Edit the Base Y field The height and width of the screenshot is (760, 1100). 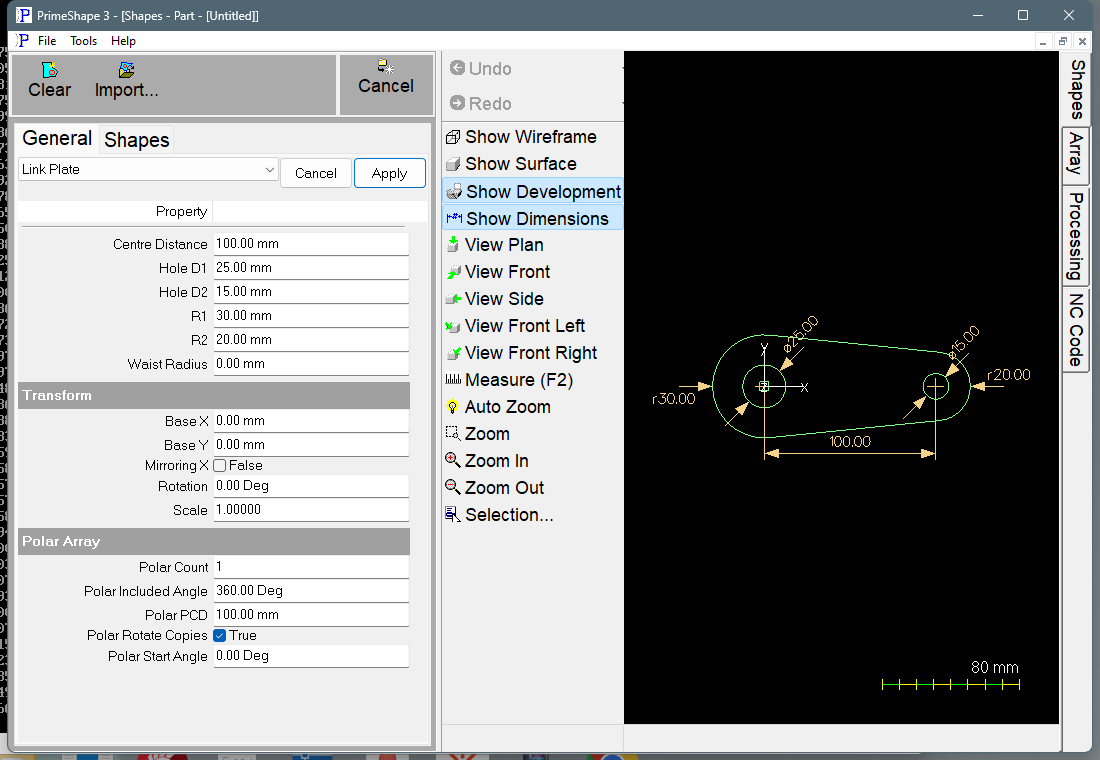pyautogui.click(x=311, y=445)
